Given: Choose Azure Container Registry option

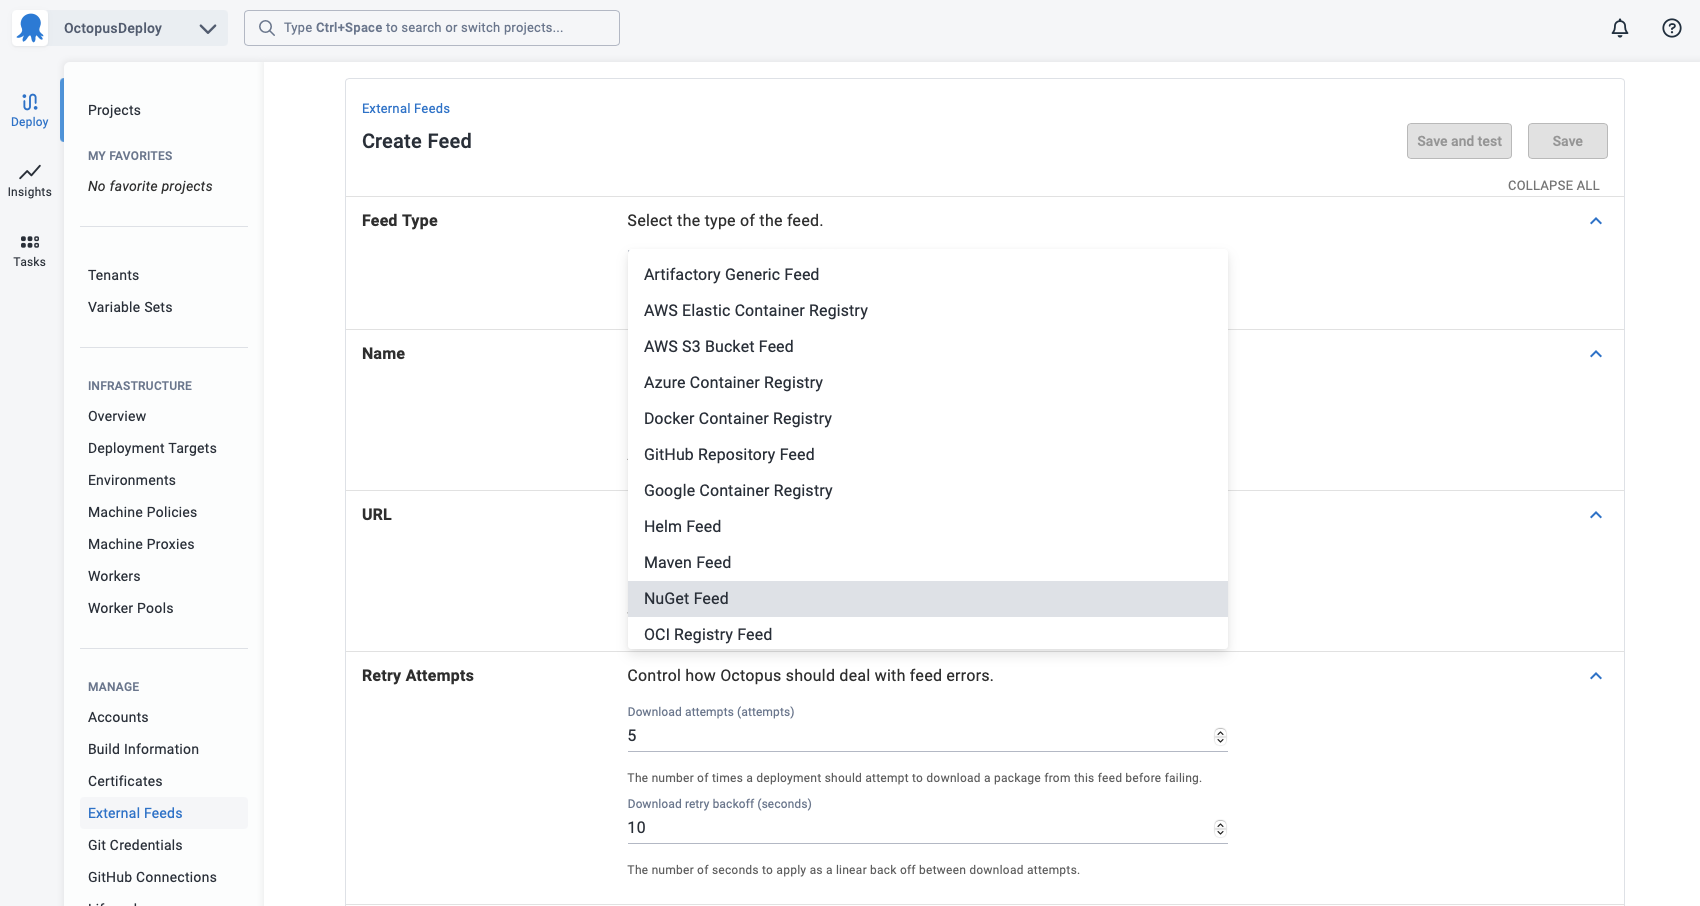Looking at the screenshot, I should [928, 382].
